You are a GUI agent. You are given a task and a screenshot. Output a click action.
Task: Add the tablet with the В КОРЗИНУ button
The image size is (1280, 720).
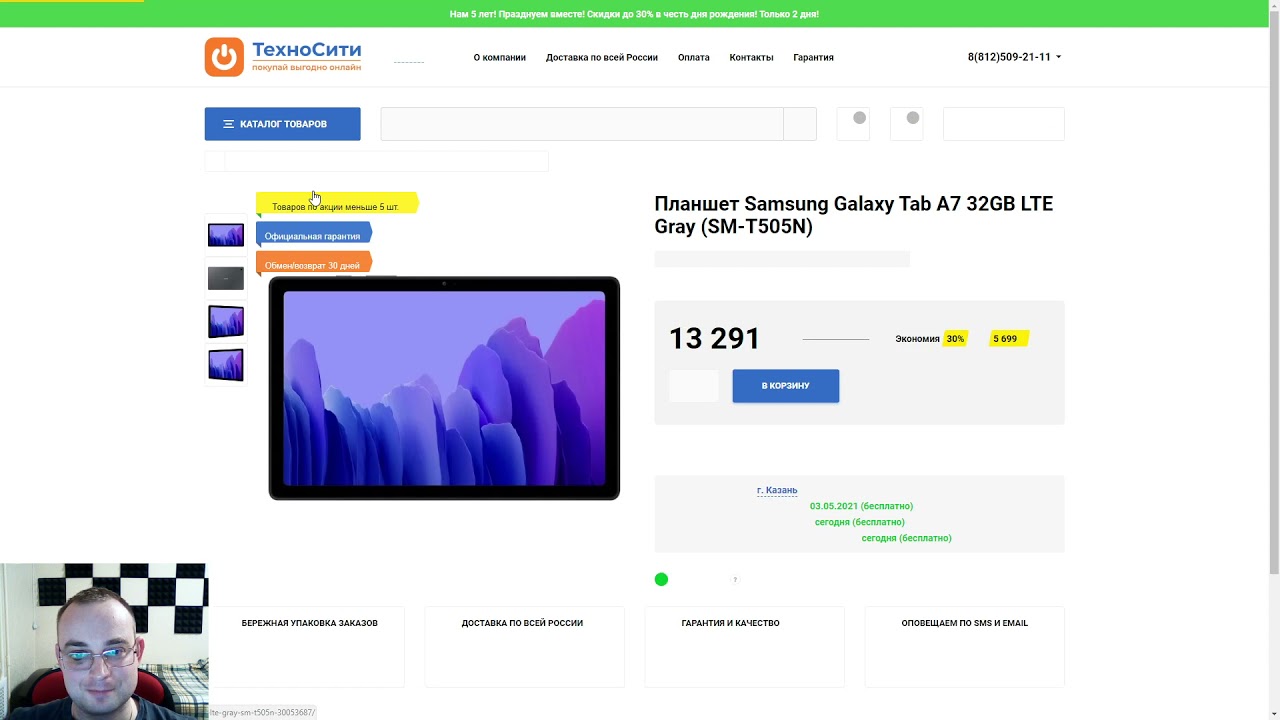point(785,386)
